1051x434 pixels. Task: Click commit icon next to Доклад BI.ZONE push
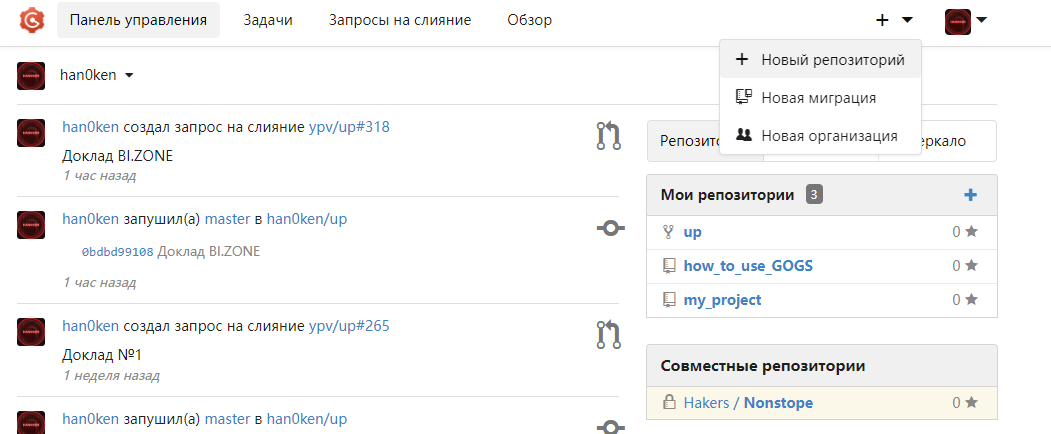pyautogui.click(x=609, y=229)
